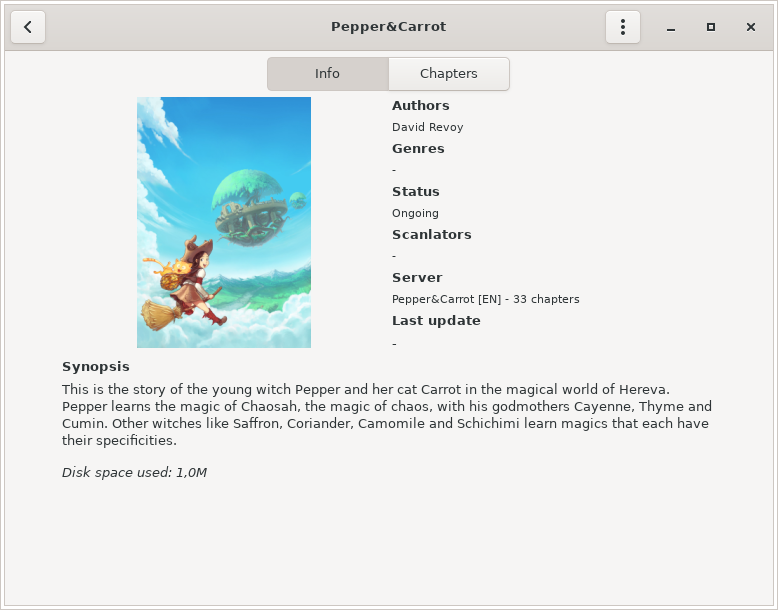
Task: Click the 'Disk space used: 1,0M' label
Action: (x=134, y=473)
